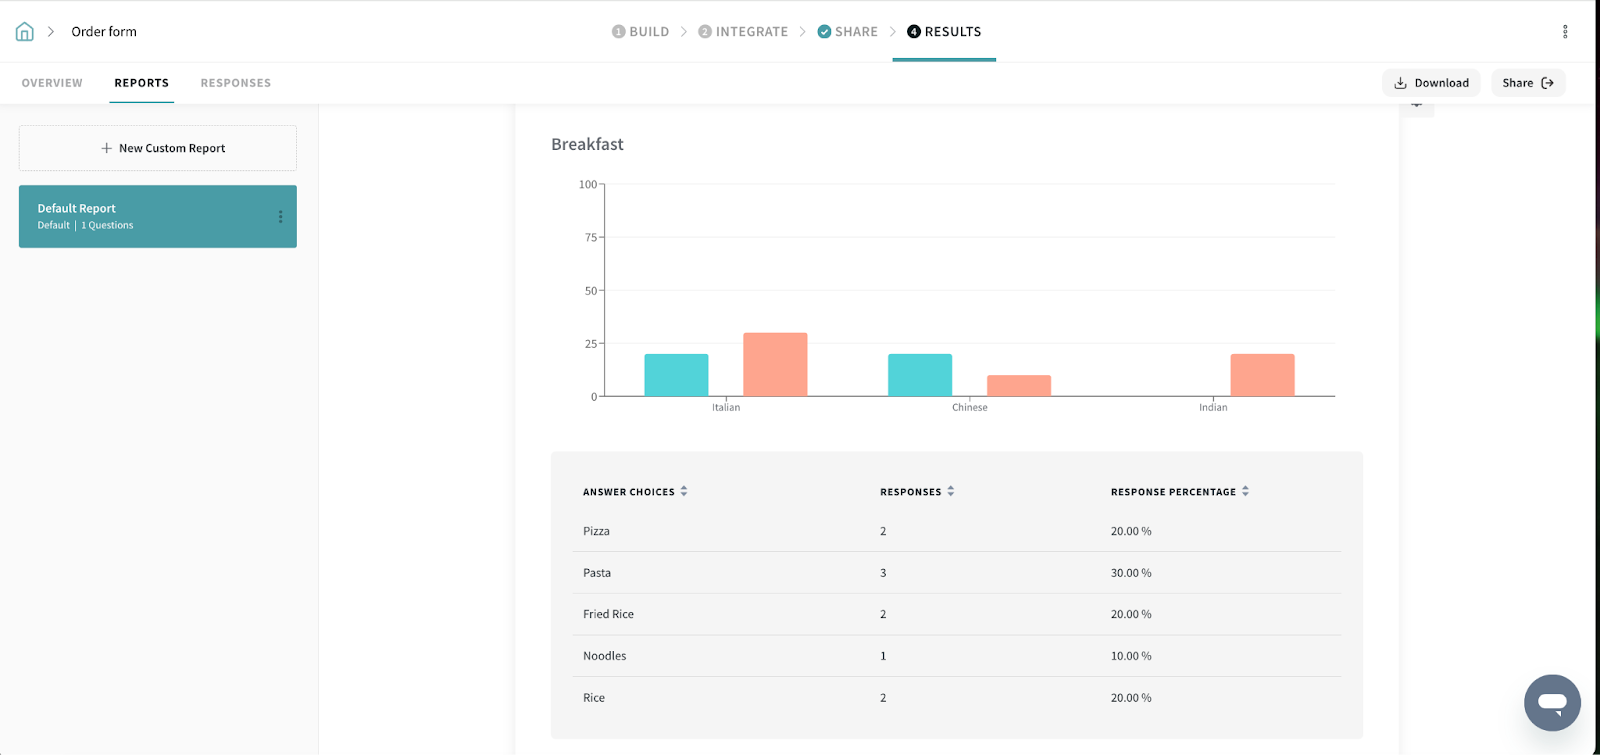The width and height of the screenshot is (1600, 755).
Task: Switch to the Overview tab
Action: [52, 83]
